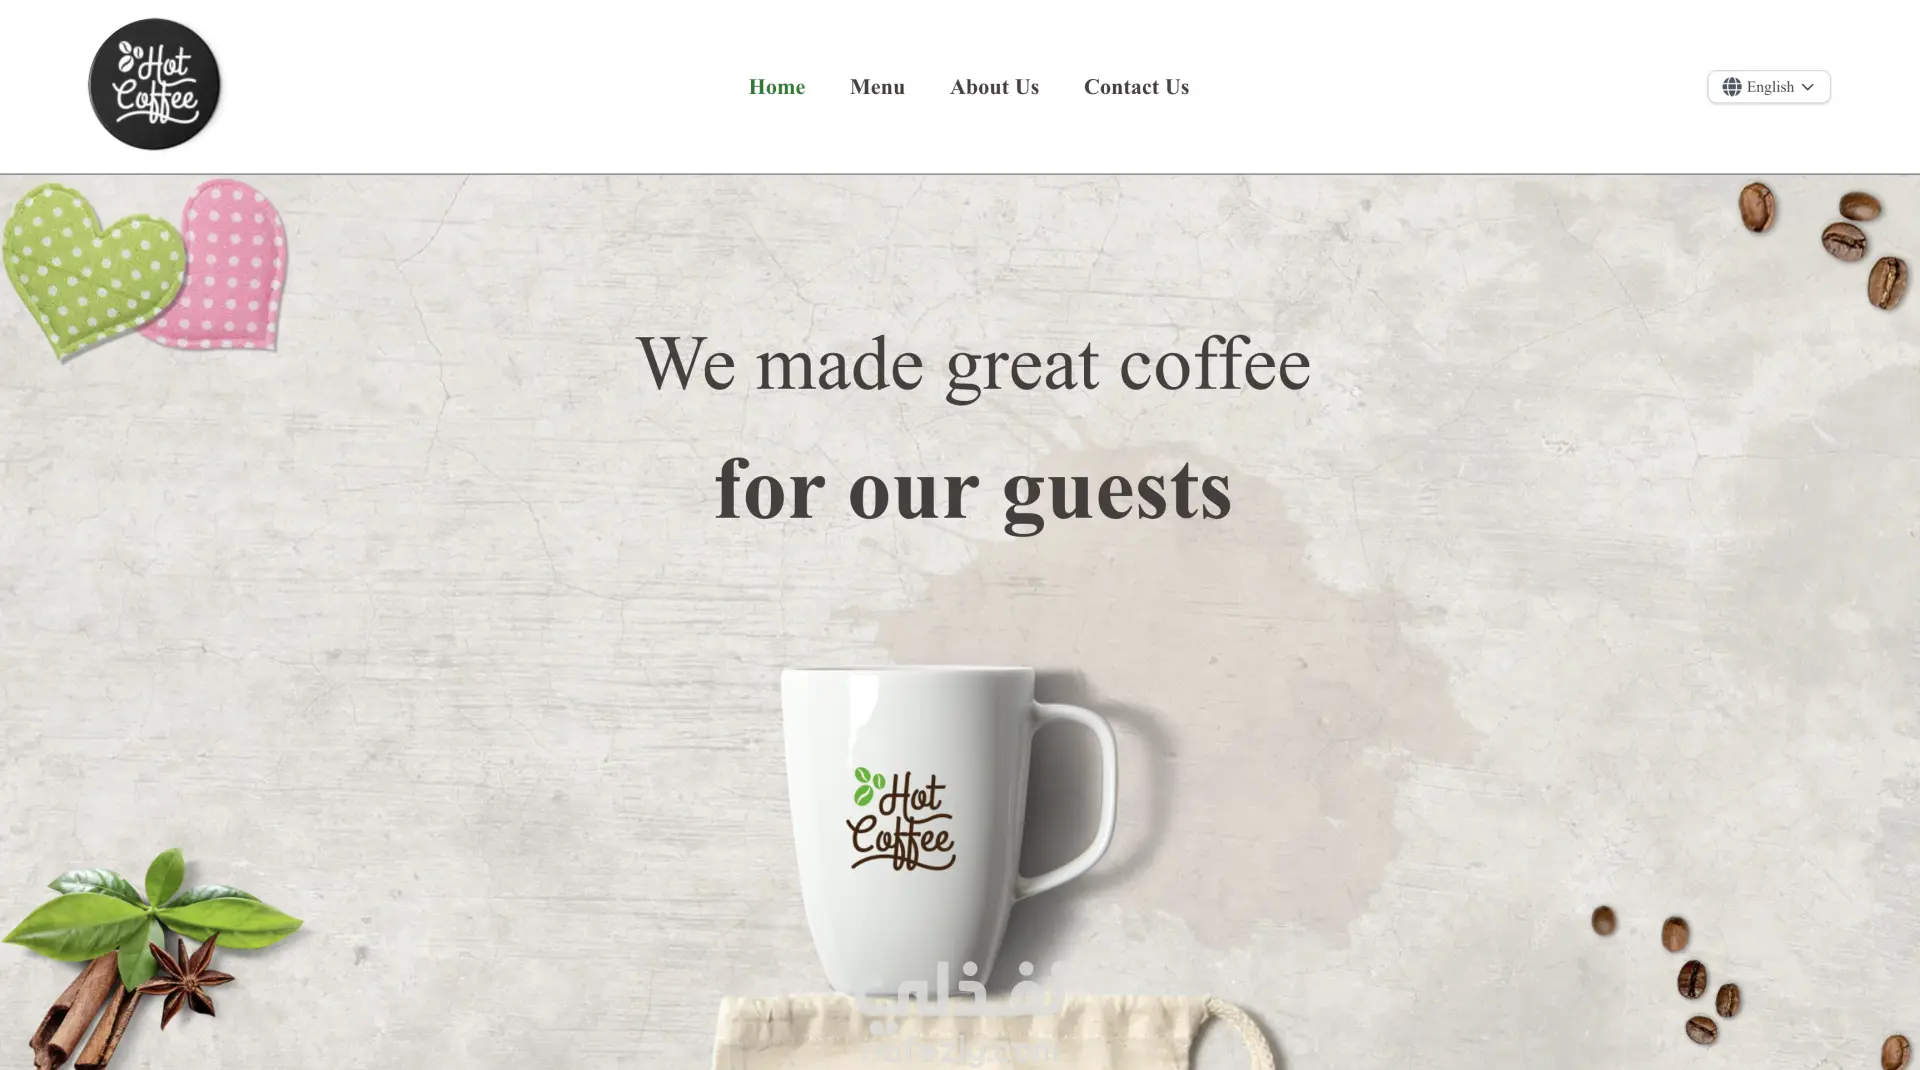Click the chevron arrow next to English
Screen dimensions: 1920x1070
click(1807, 87)
